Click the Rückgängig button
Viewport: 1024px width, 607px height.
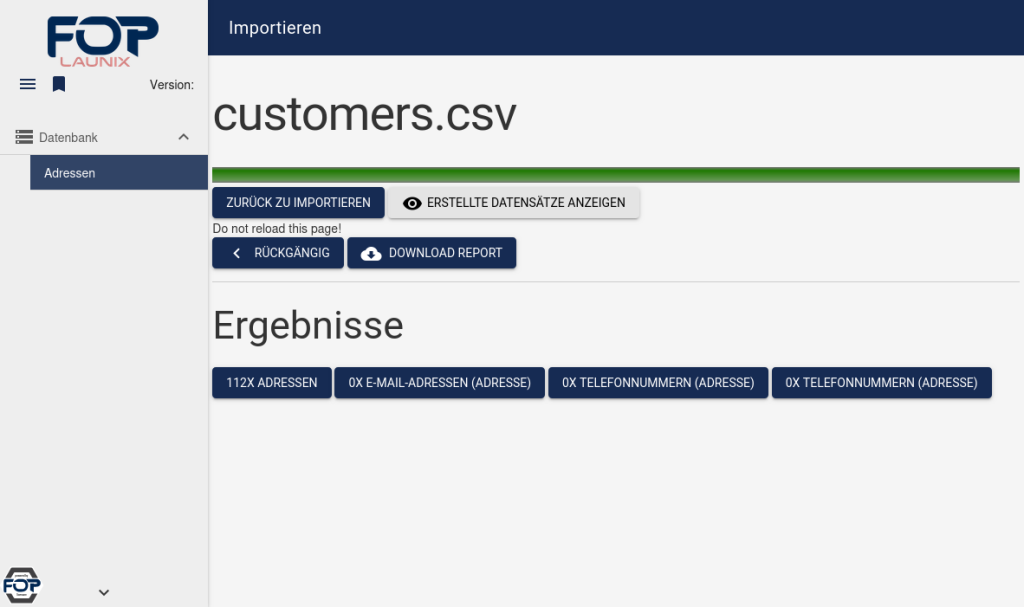pos(277,253)
